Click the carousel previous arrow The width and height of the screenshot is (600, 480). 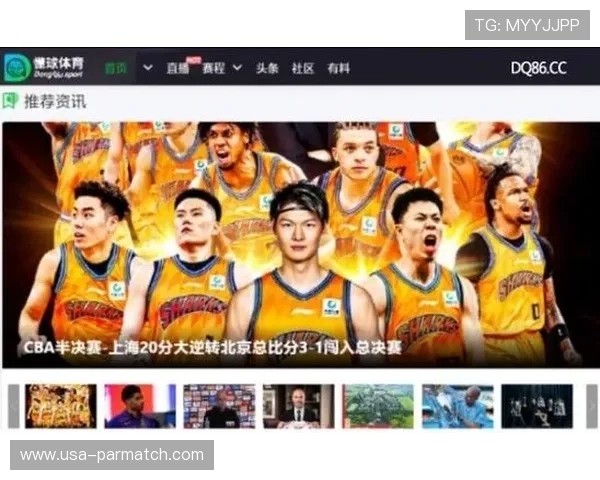point(14,406)
